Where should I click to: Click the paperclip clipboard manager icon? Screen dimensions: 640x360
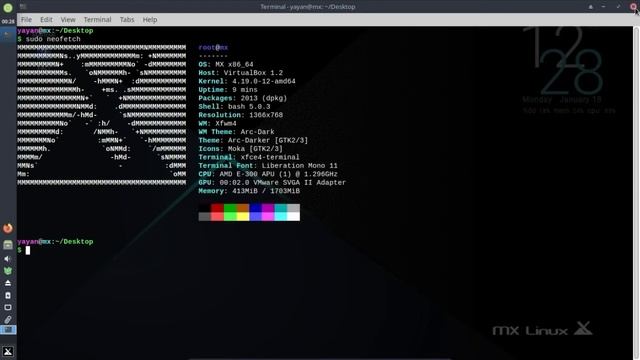(x=8, y=320)
